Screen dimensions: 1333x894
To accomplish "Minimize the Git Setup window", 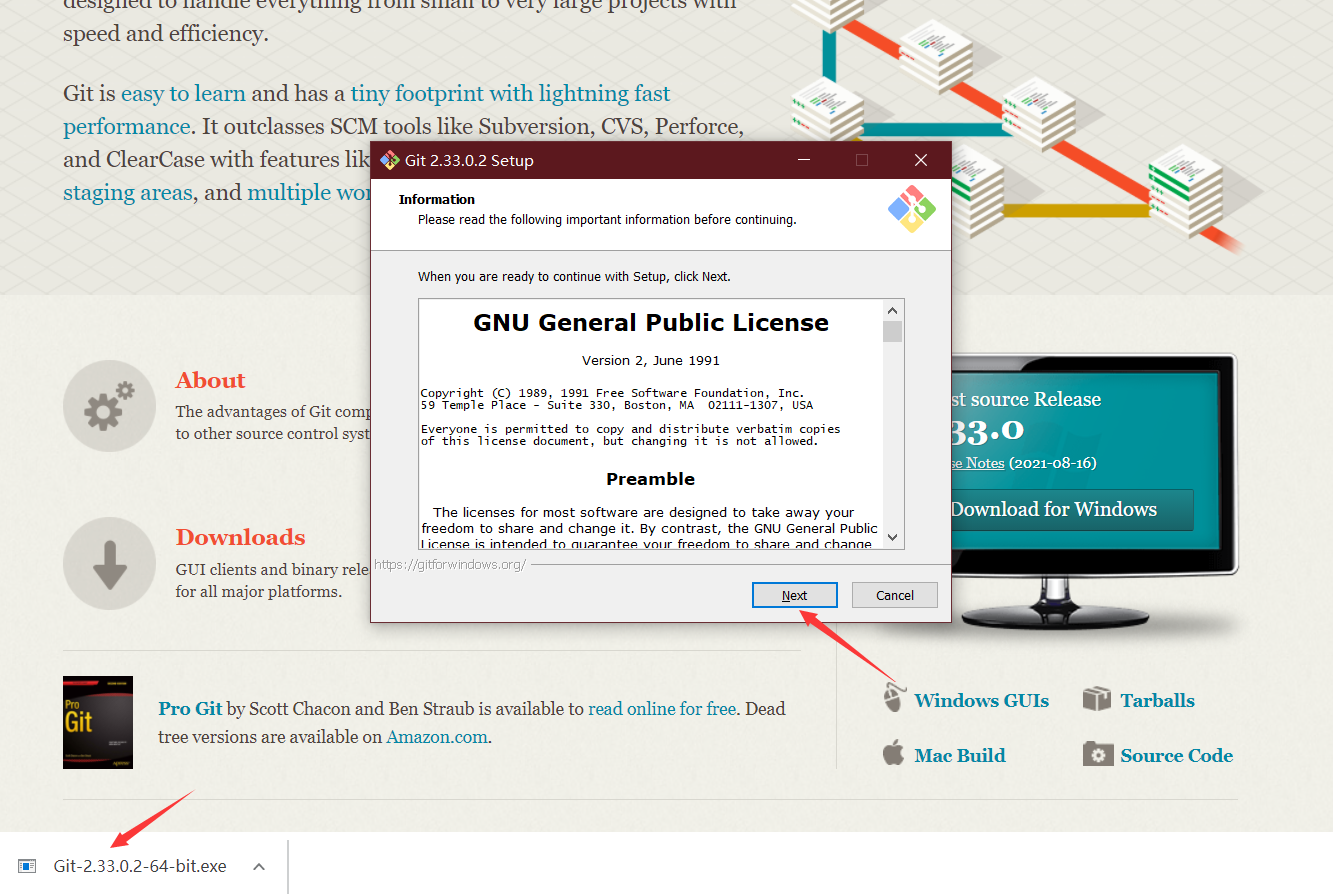I will (x=803, y=160).
